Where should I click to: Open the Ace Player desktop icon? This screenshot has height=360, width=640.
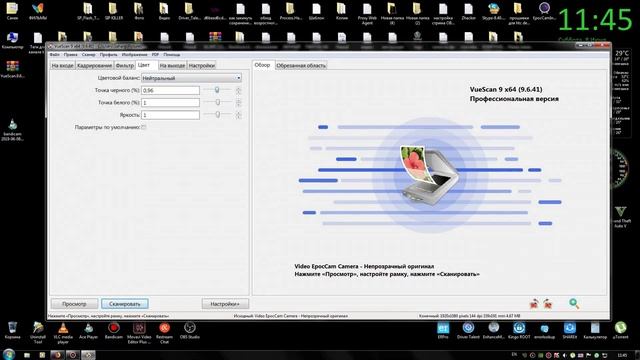pos(88,330)
